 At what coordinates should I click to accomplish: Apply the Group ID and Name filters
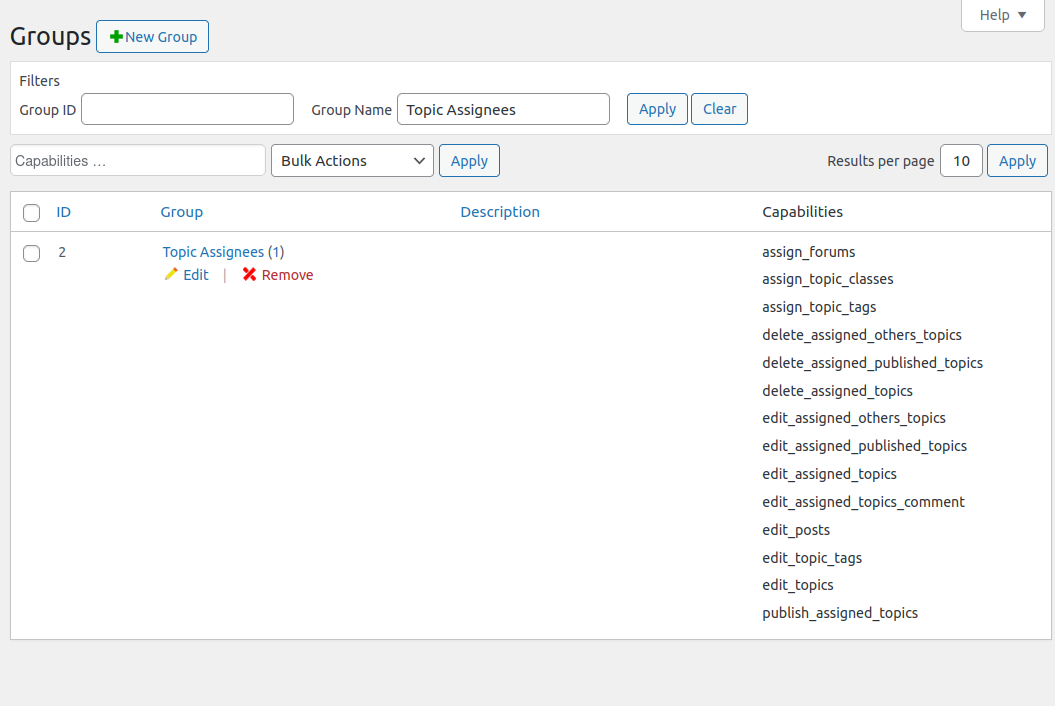[x=657, y=109]
